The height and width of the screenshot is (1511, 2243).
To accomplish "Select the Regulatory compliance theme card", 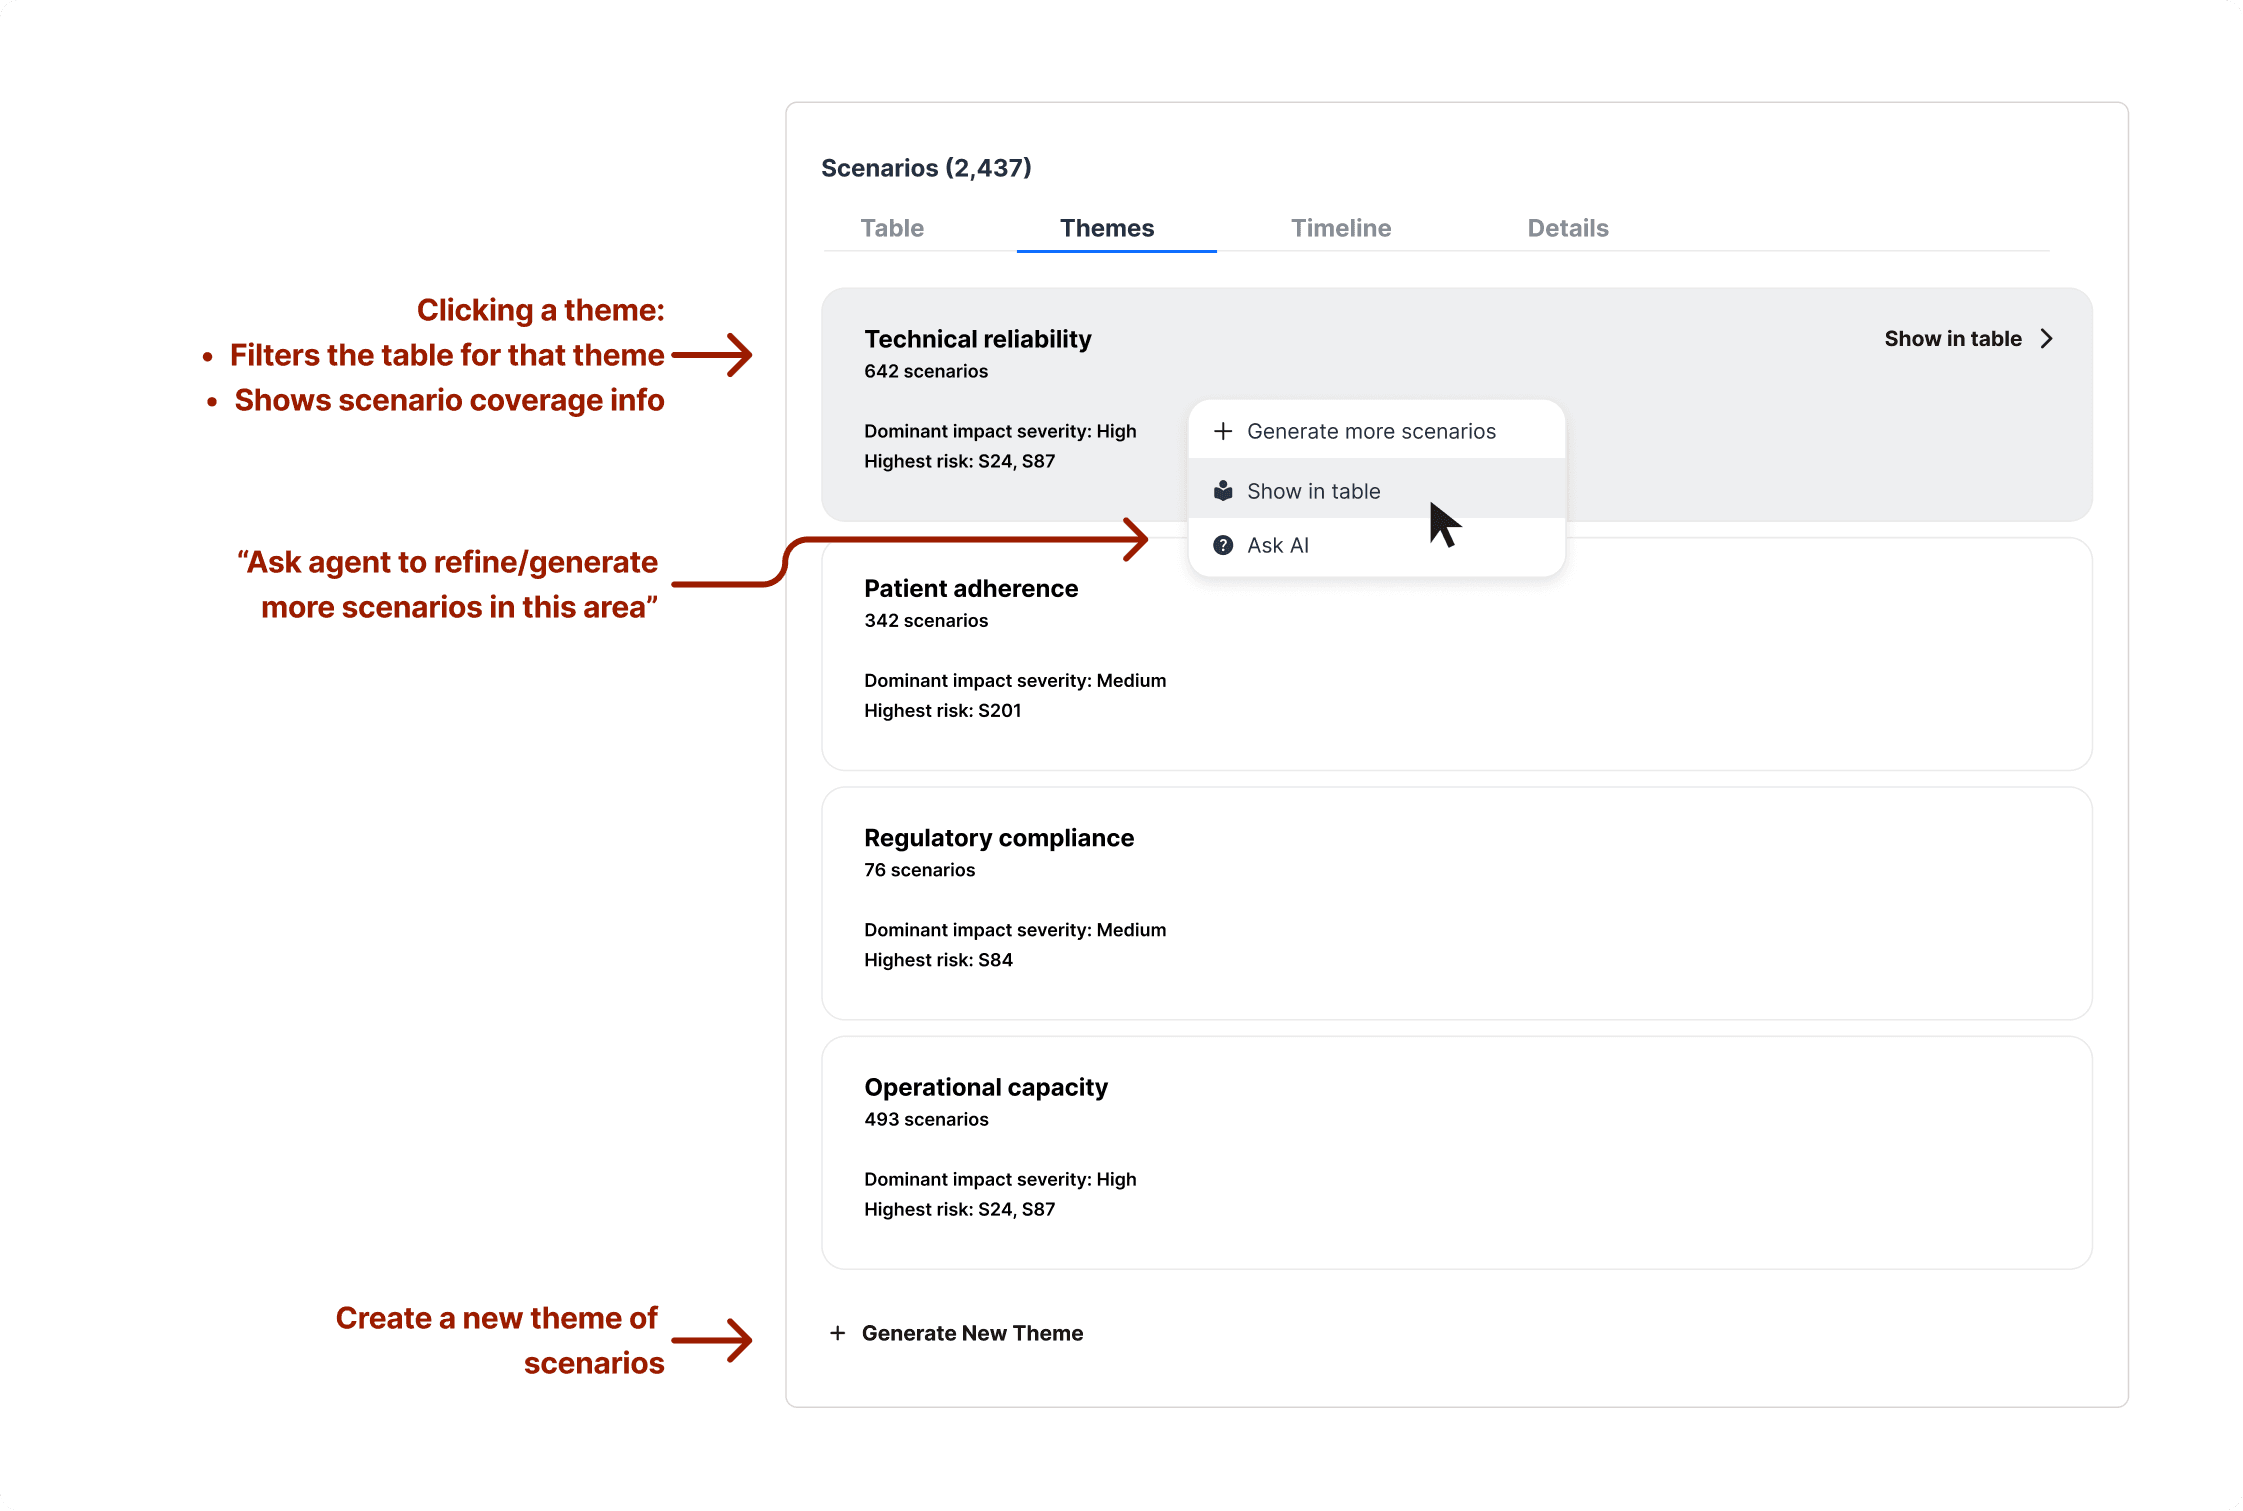I will tap(998, 838).
